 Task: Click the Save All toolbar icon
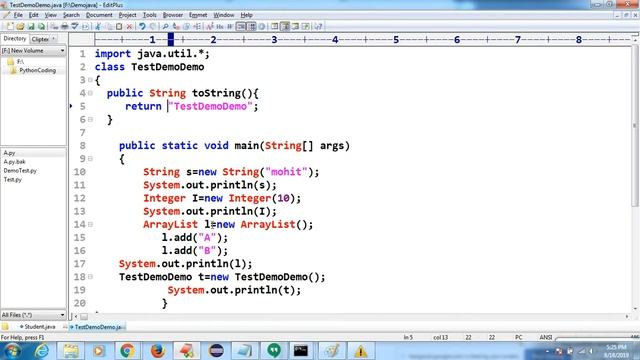tap(41, 27)
